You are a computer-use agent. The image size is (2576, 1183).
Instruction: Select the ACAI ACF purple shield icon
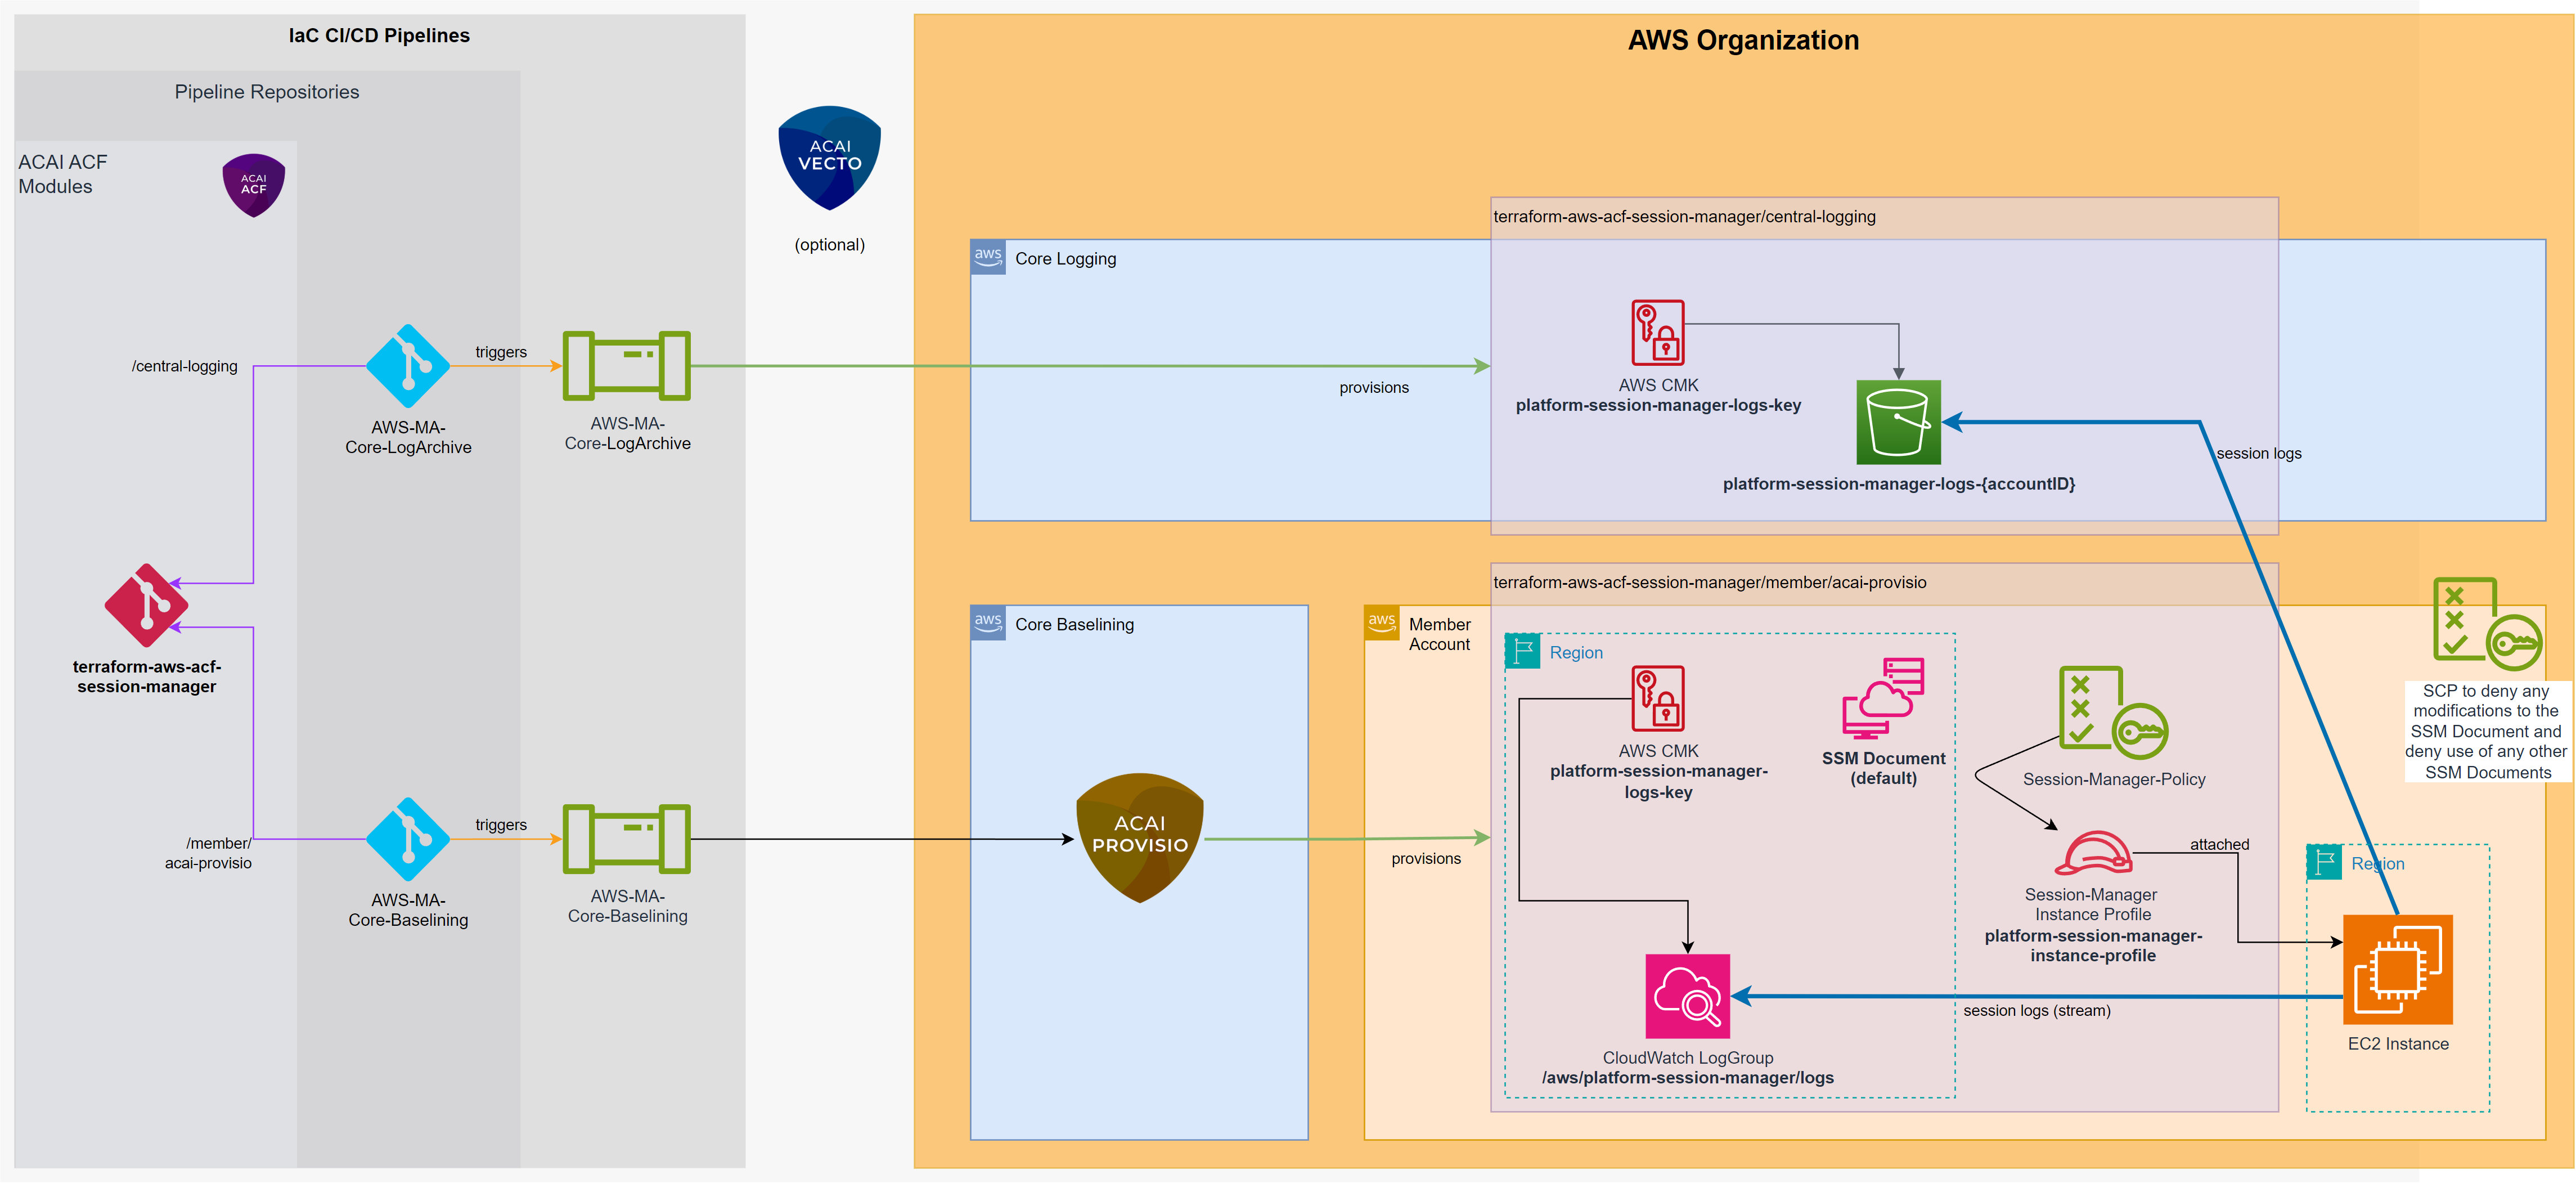[253, 185]
